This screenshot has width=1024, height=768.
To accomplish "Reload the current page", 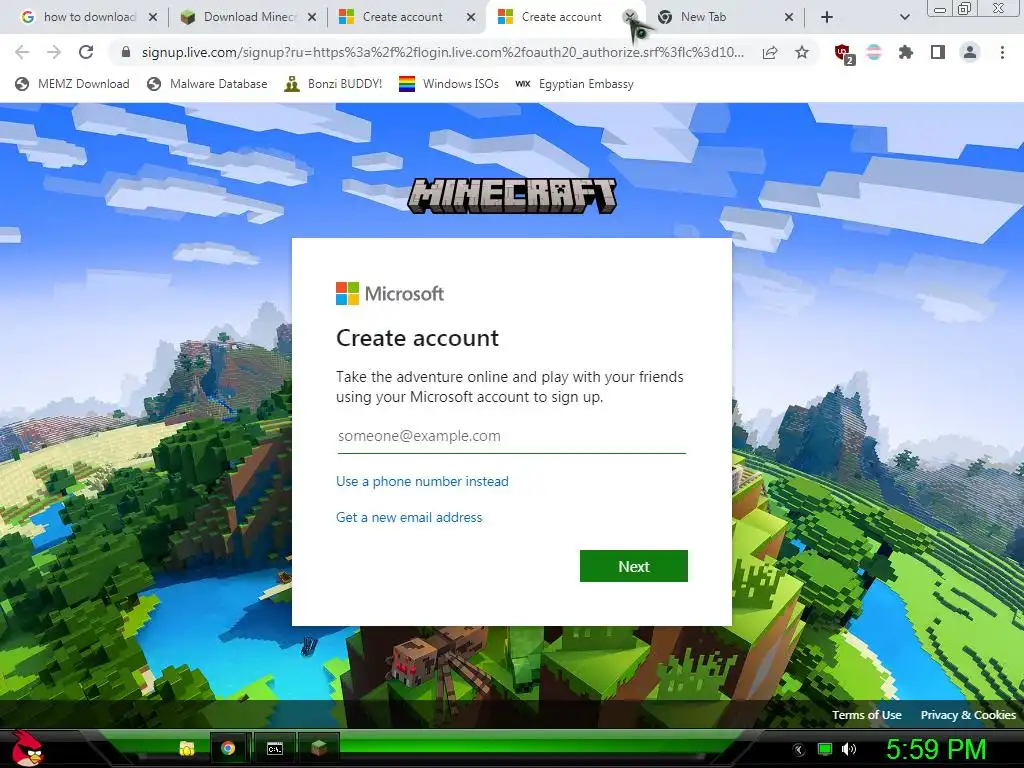I will click(86, 52).
